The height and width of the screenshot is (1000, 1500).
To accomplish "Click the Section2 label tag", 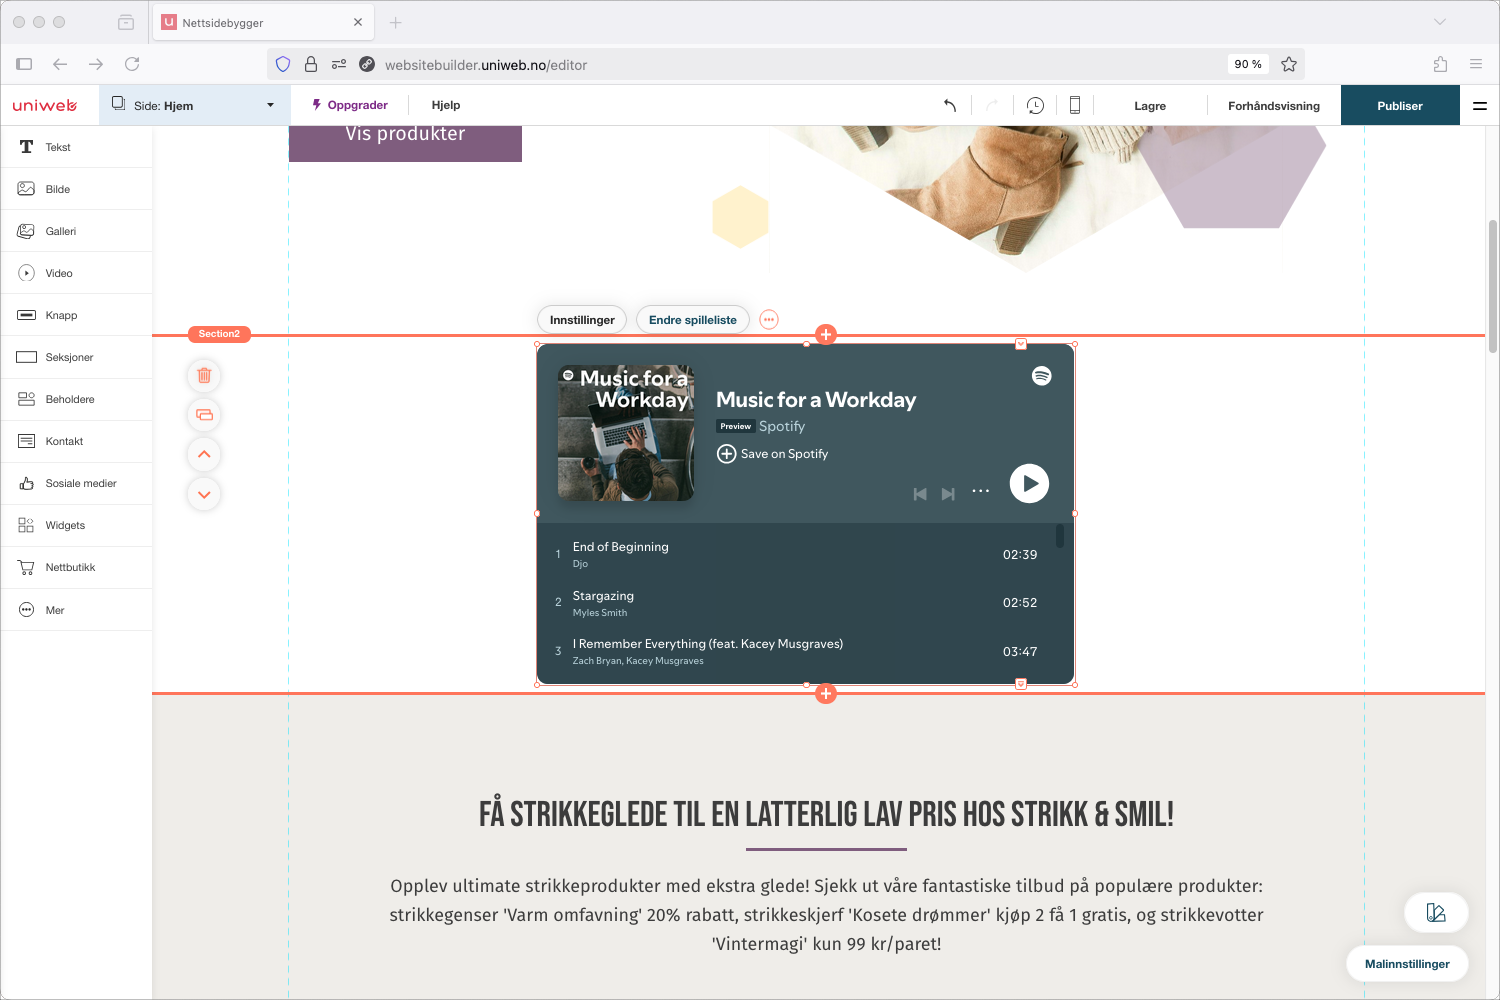I will click(x=219, y=334).
